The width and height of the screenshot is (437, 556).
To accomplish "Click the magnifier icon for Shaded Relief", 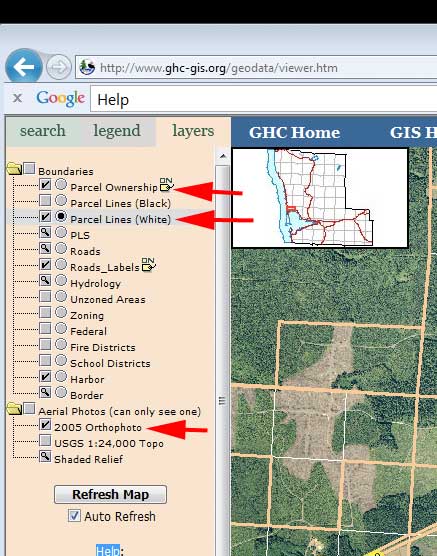I will pyautogui.click(x=45, y=456).
